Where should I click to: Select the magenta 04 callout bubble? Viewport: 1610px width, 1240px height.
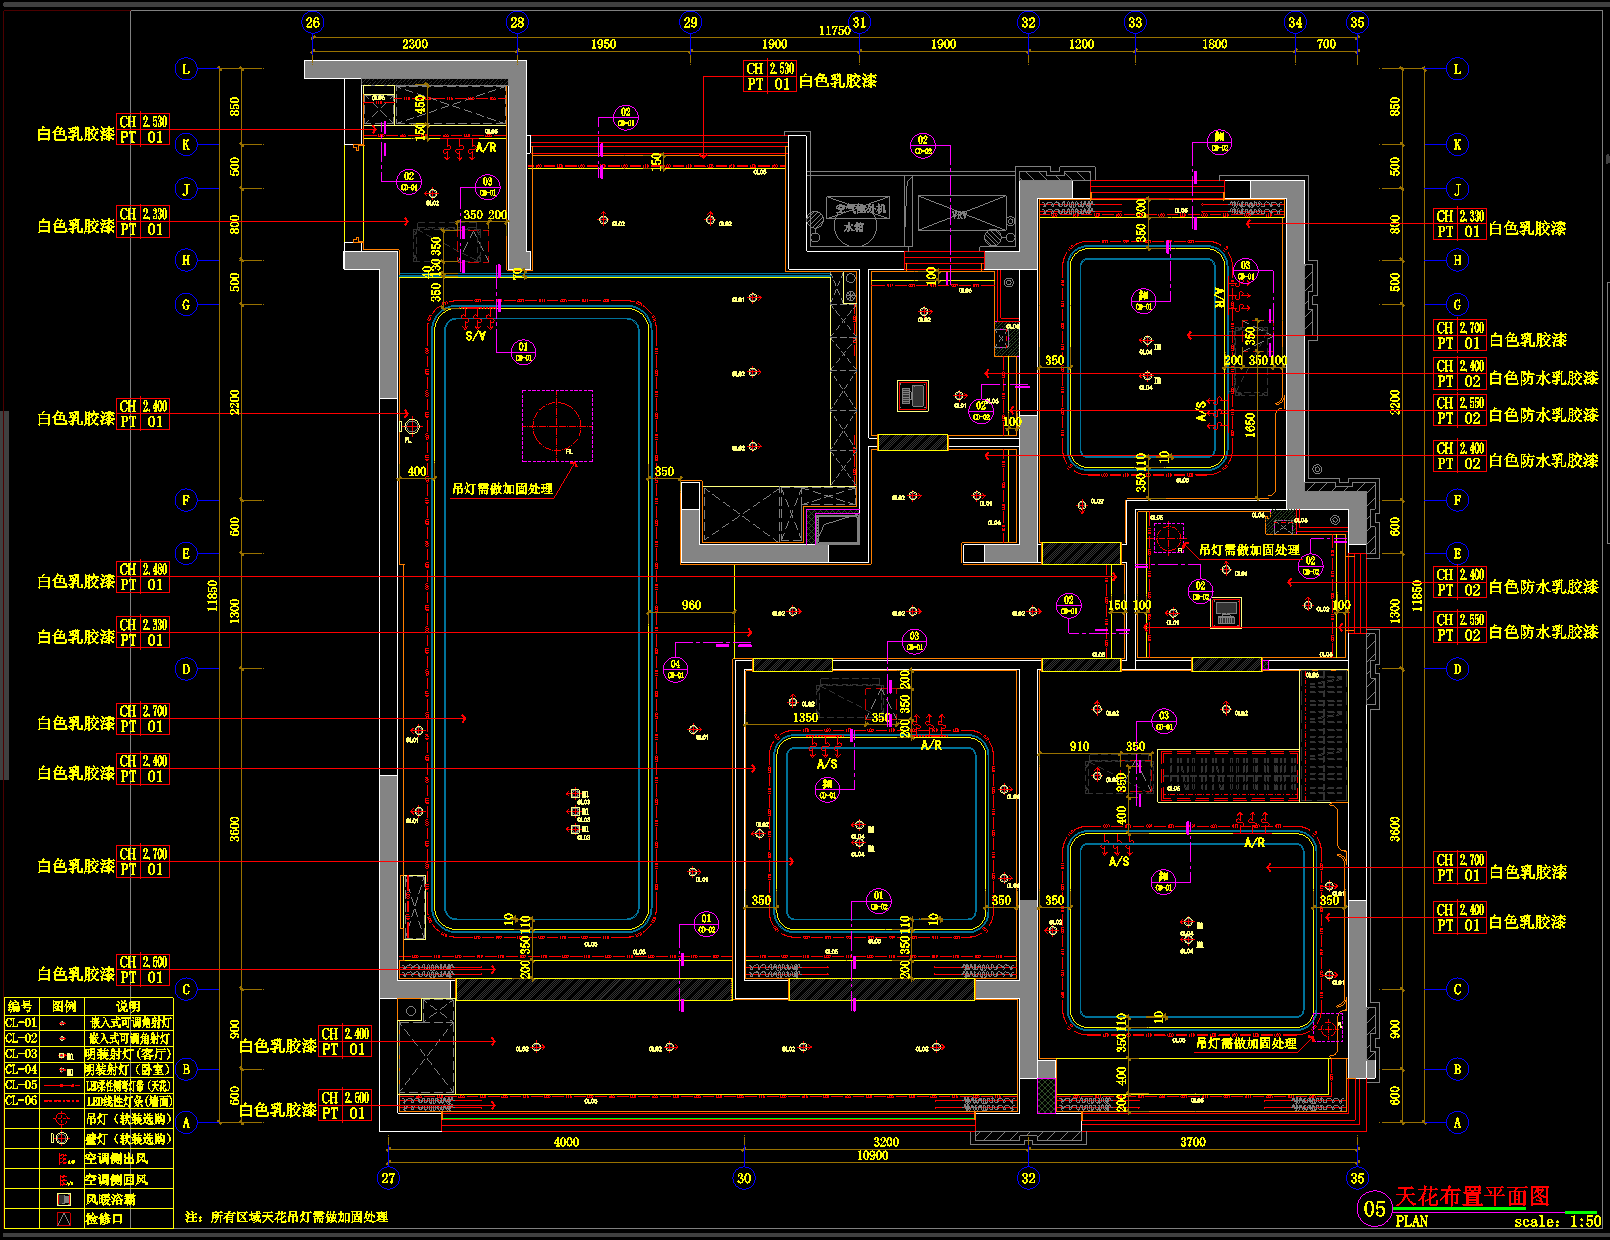point(676,669)
